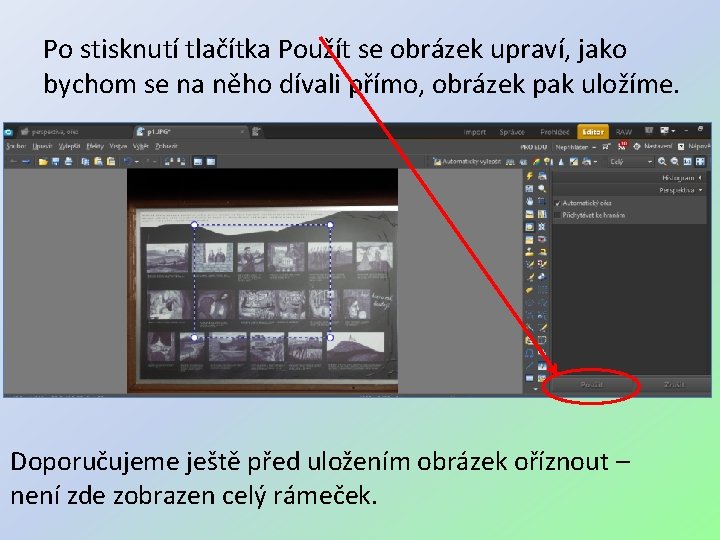Click the shopping cart icon
Image resolution: width=720 pixels, height=540 pixels.
(606, 146)
